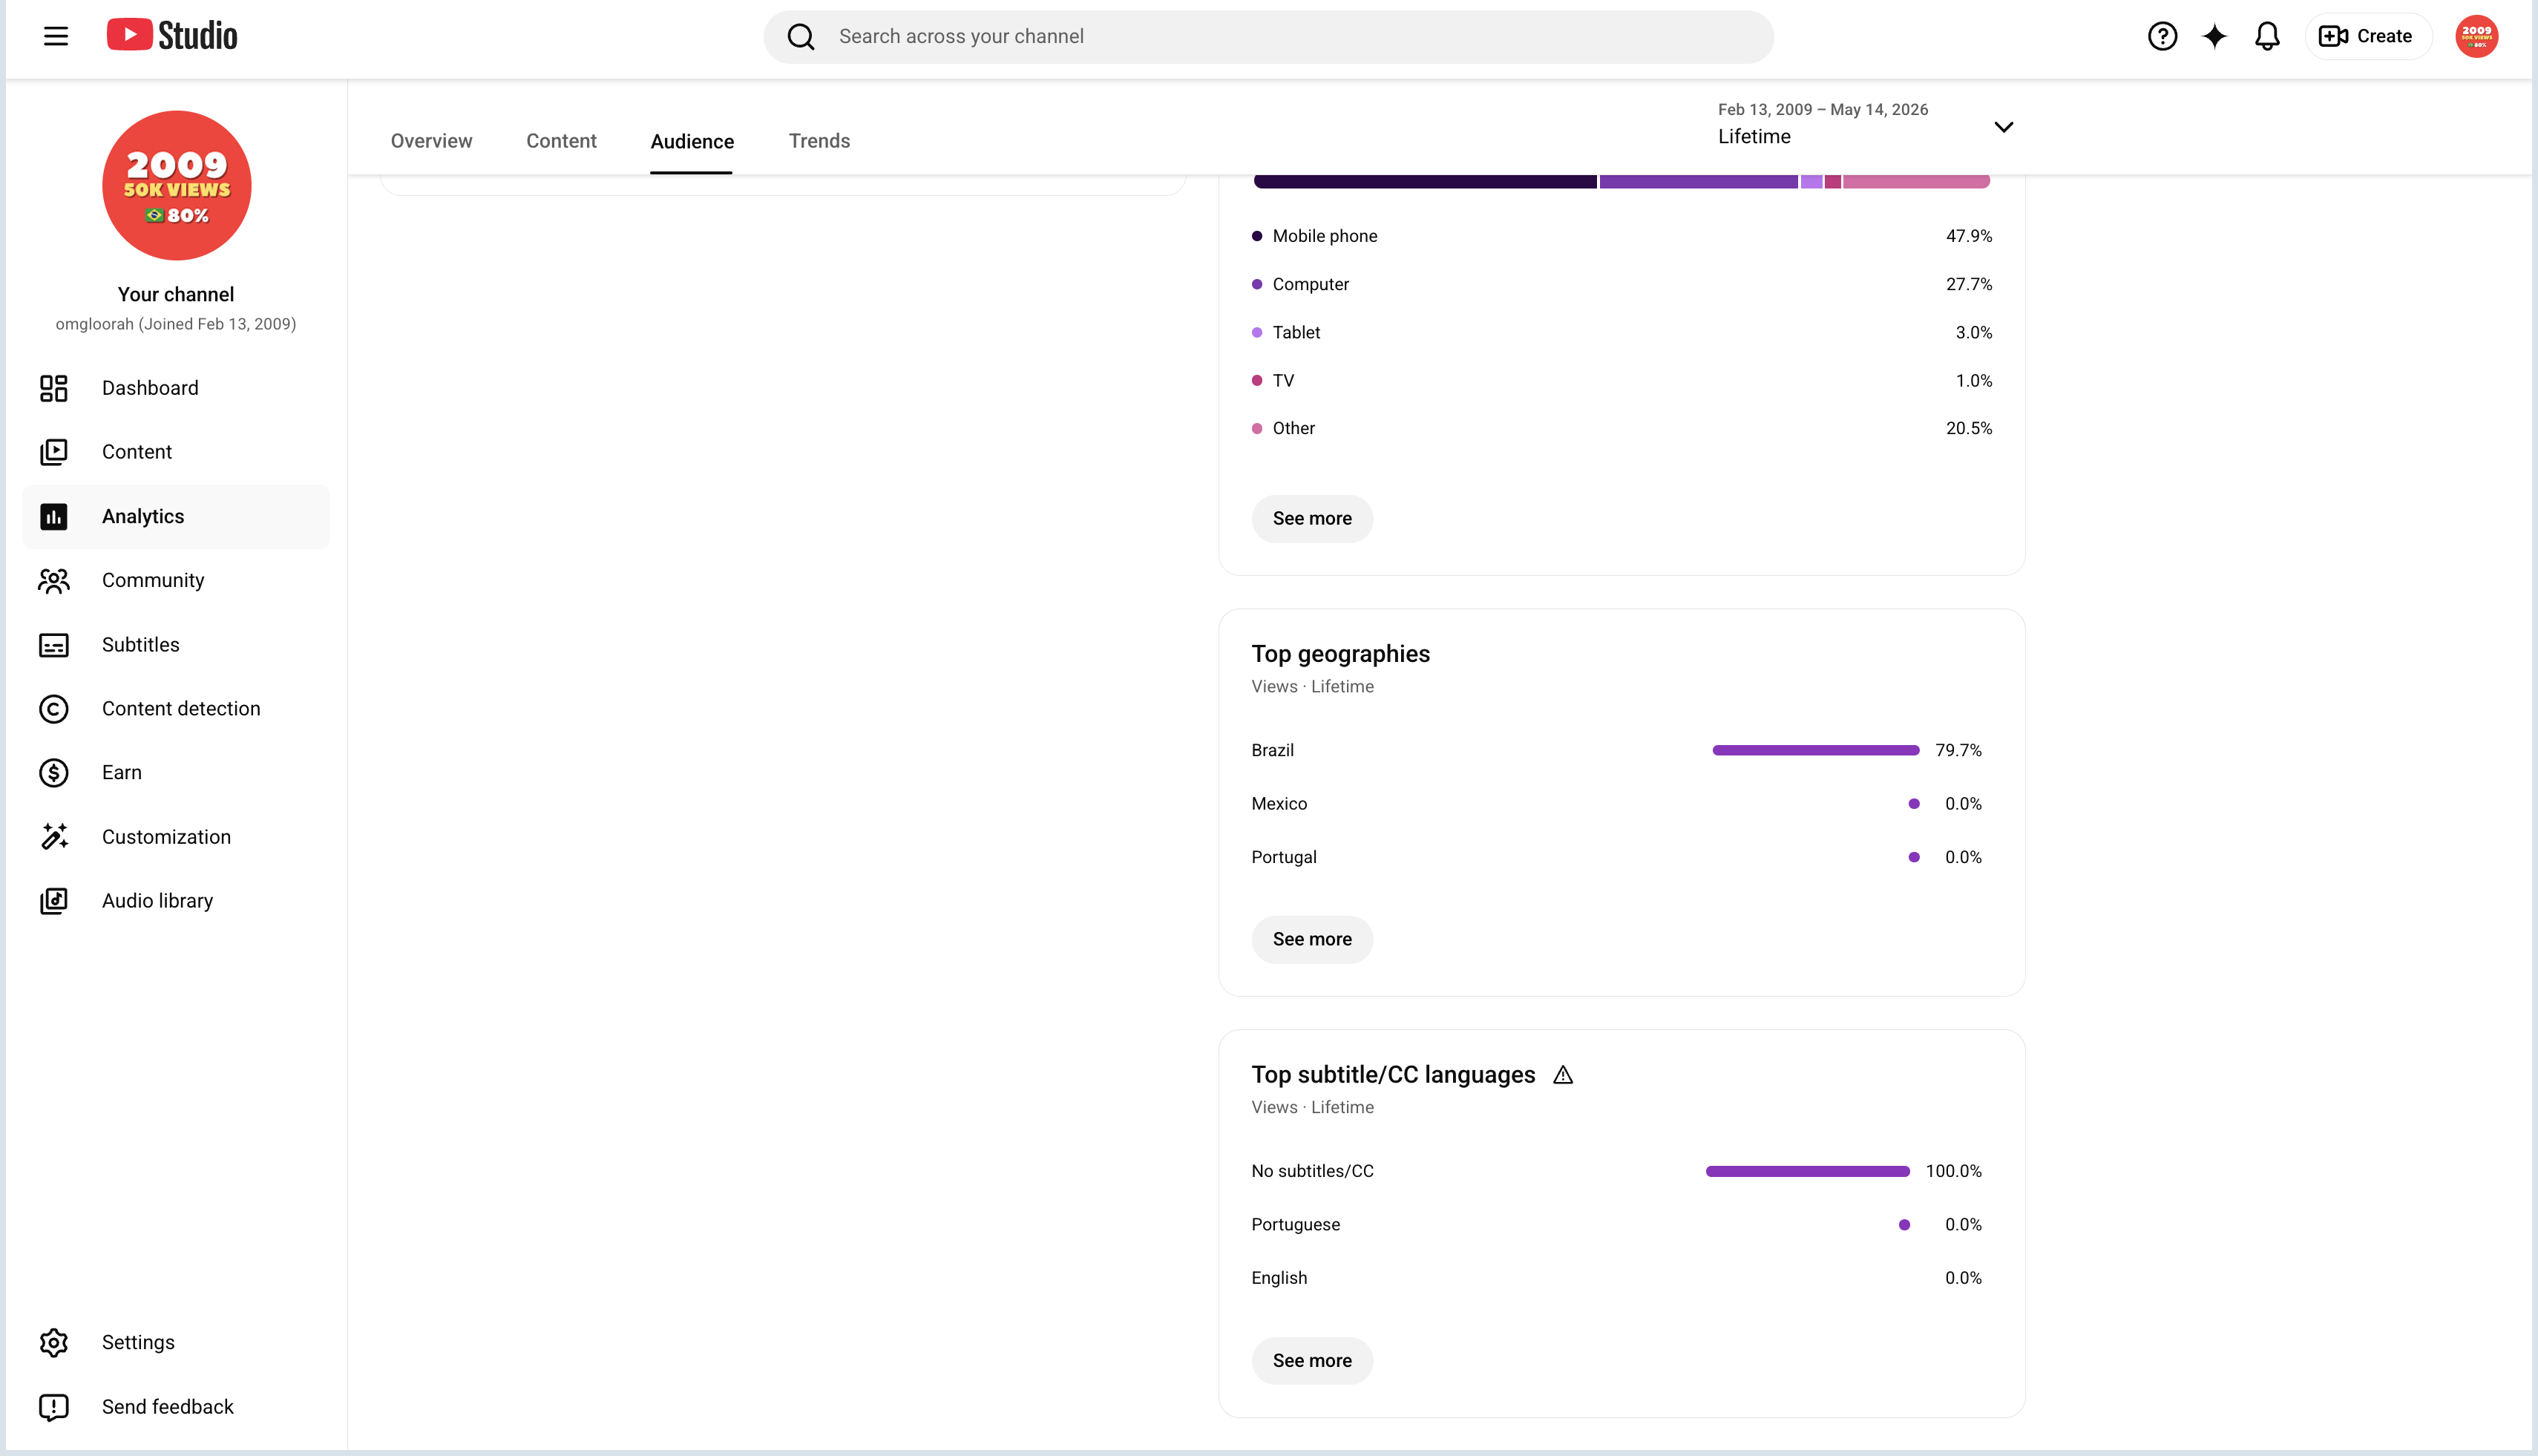Click Send feedback link
The width and height of the screenshot is (2538, 1456).
pos(176,1407)
